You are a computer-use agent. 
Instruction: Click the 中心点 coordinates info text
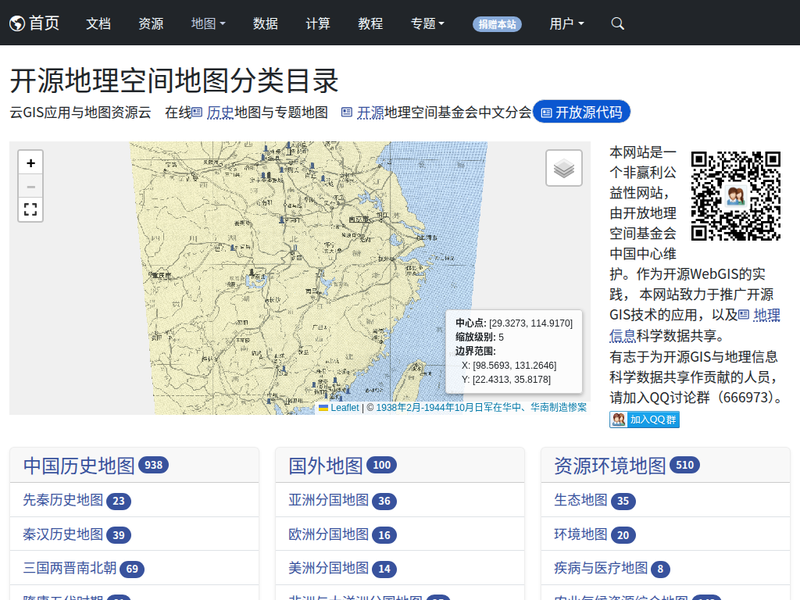click(x=514, y=323)
